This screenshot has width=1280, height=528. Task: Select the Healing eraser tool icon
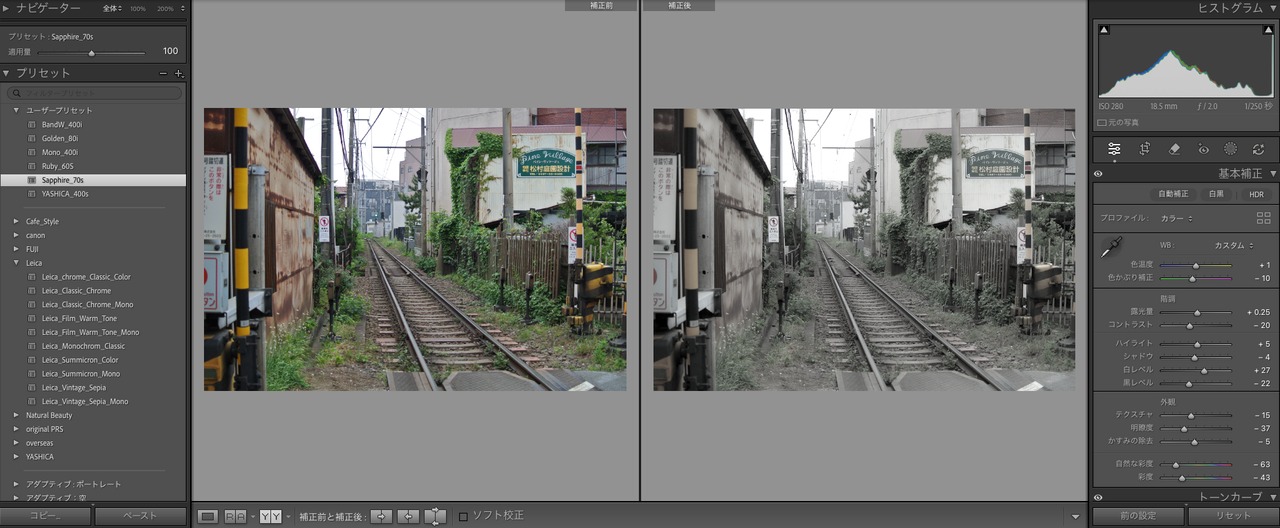pyautogui.click(x=1174, y=149)
